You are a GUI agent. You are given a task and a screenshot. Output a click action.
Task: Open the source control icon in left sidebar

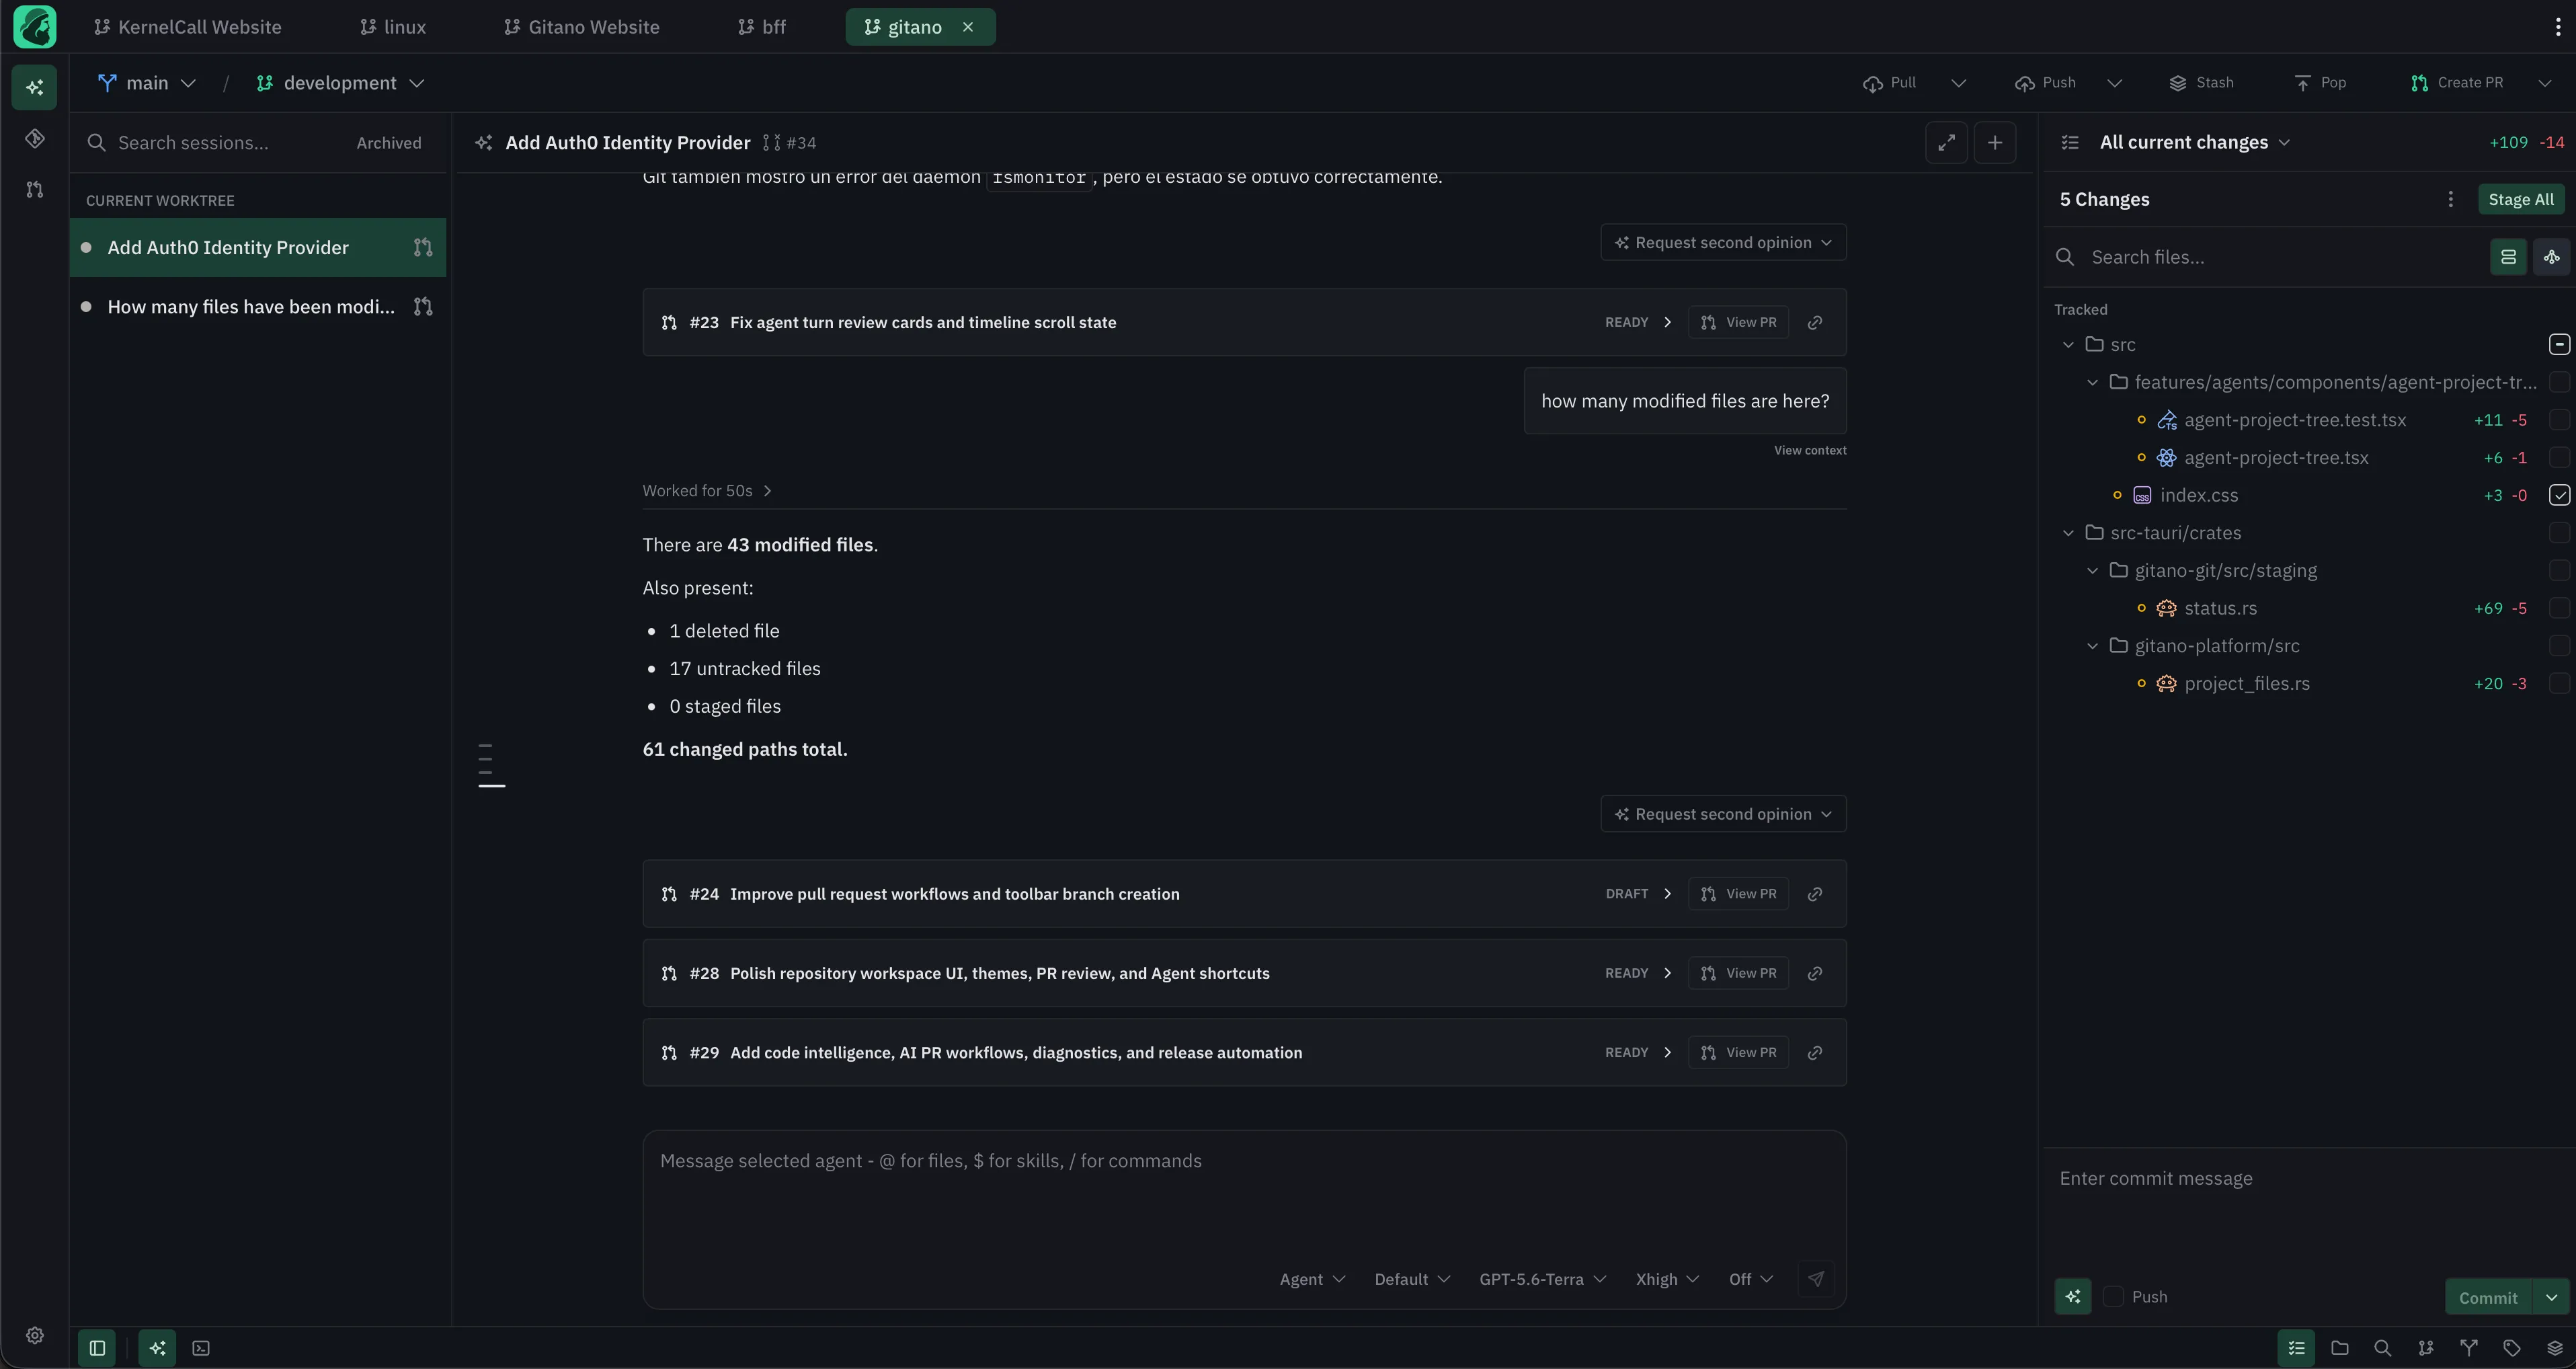click(x=35, y=138)
